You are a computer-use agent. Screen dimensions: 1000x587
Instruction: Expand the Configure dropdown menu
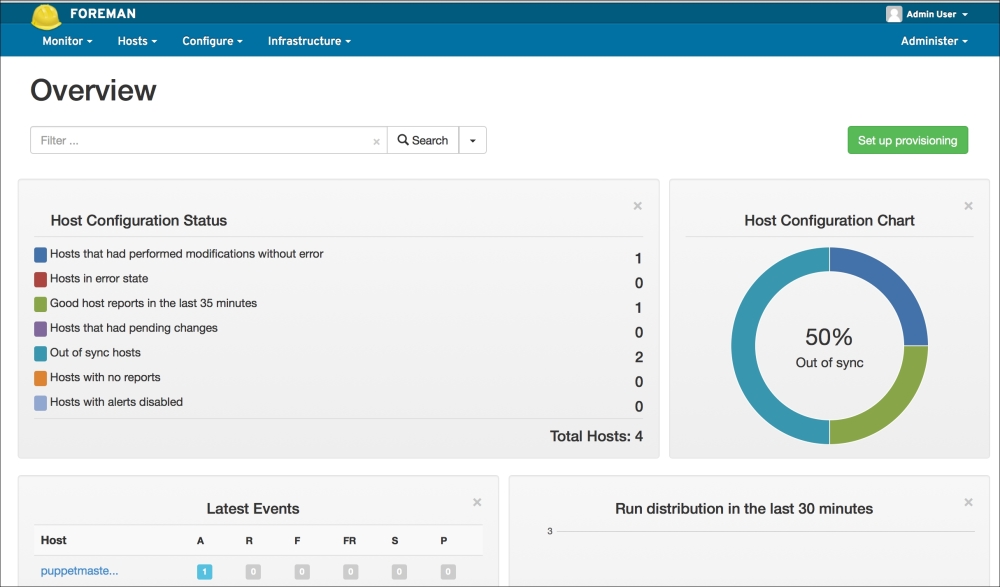click(x=212, y=41)
